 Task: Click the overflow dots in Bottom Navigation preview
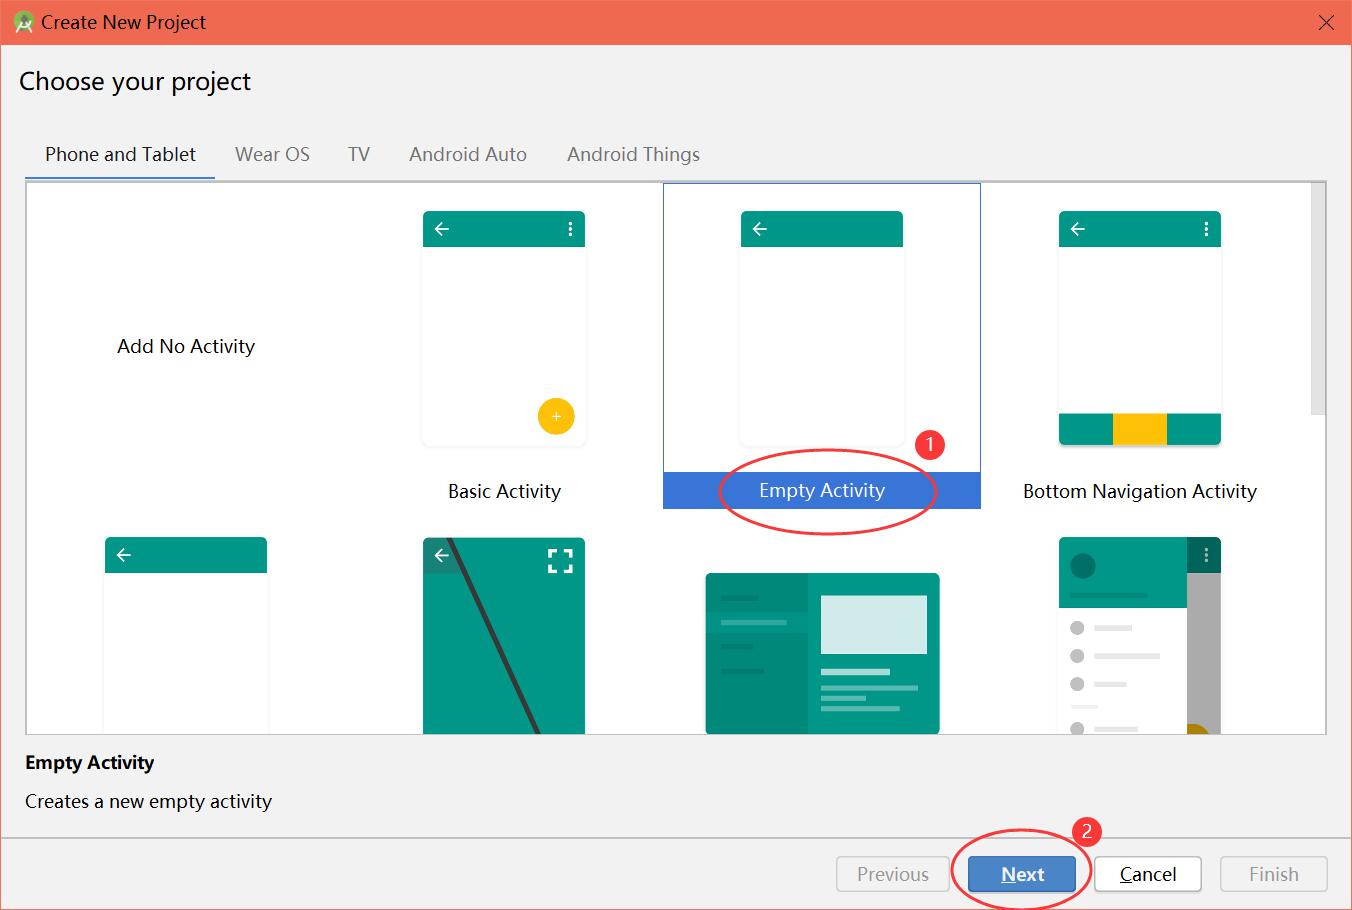click(1206, 229)
